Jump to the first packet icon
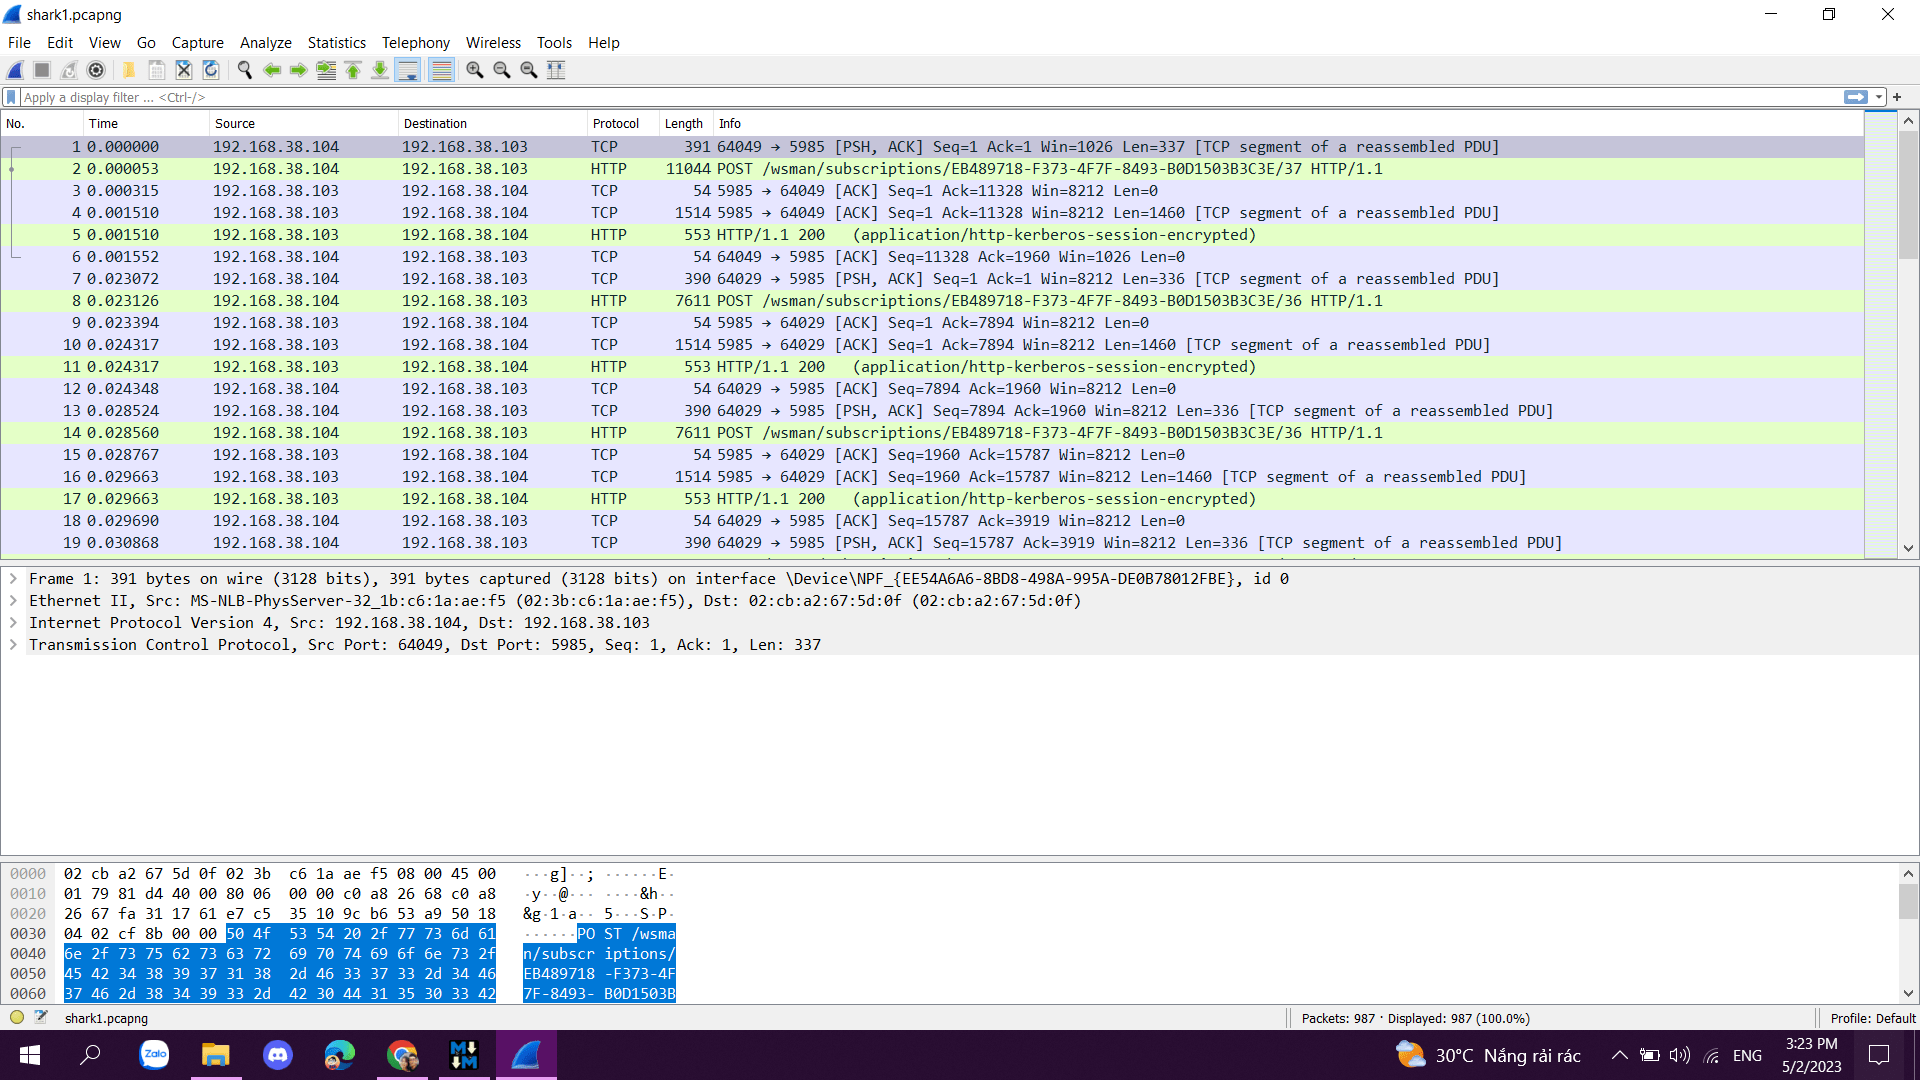This screenshot has height=1080, width=1920. pos(353,70)
